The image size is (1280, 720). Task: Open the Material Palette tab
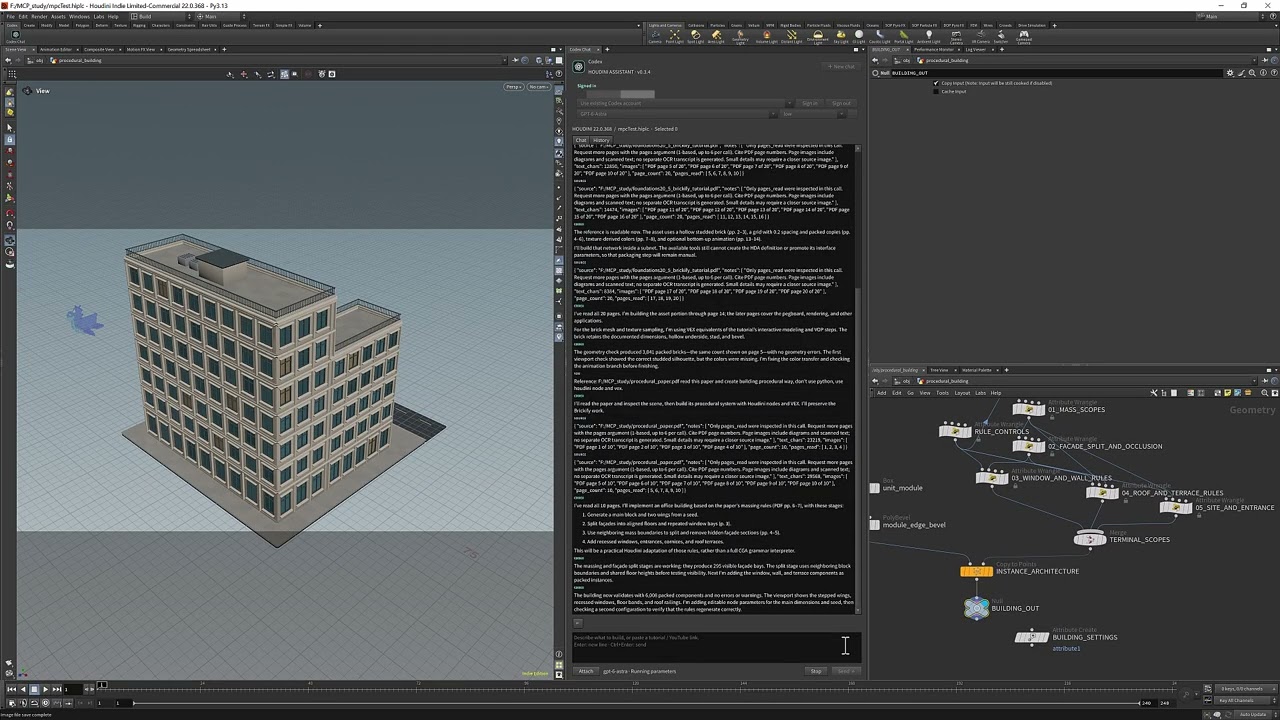(x=977, y=370)
